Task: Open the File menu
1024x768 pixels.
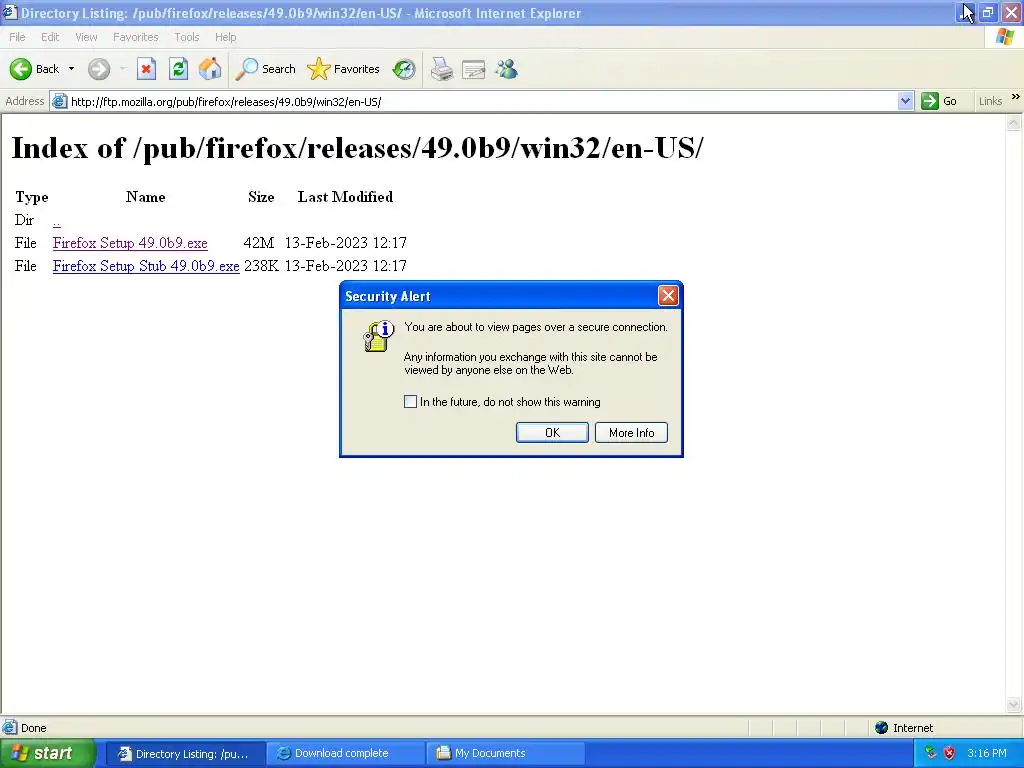Action: 18,37
